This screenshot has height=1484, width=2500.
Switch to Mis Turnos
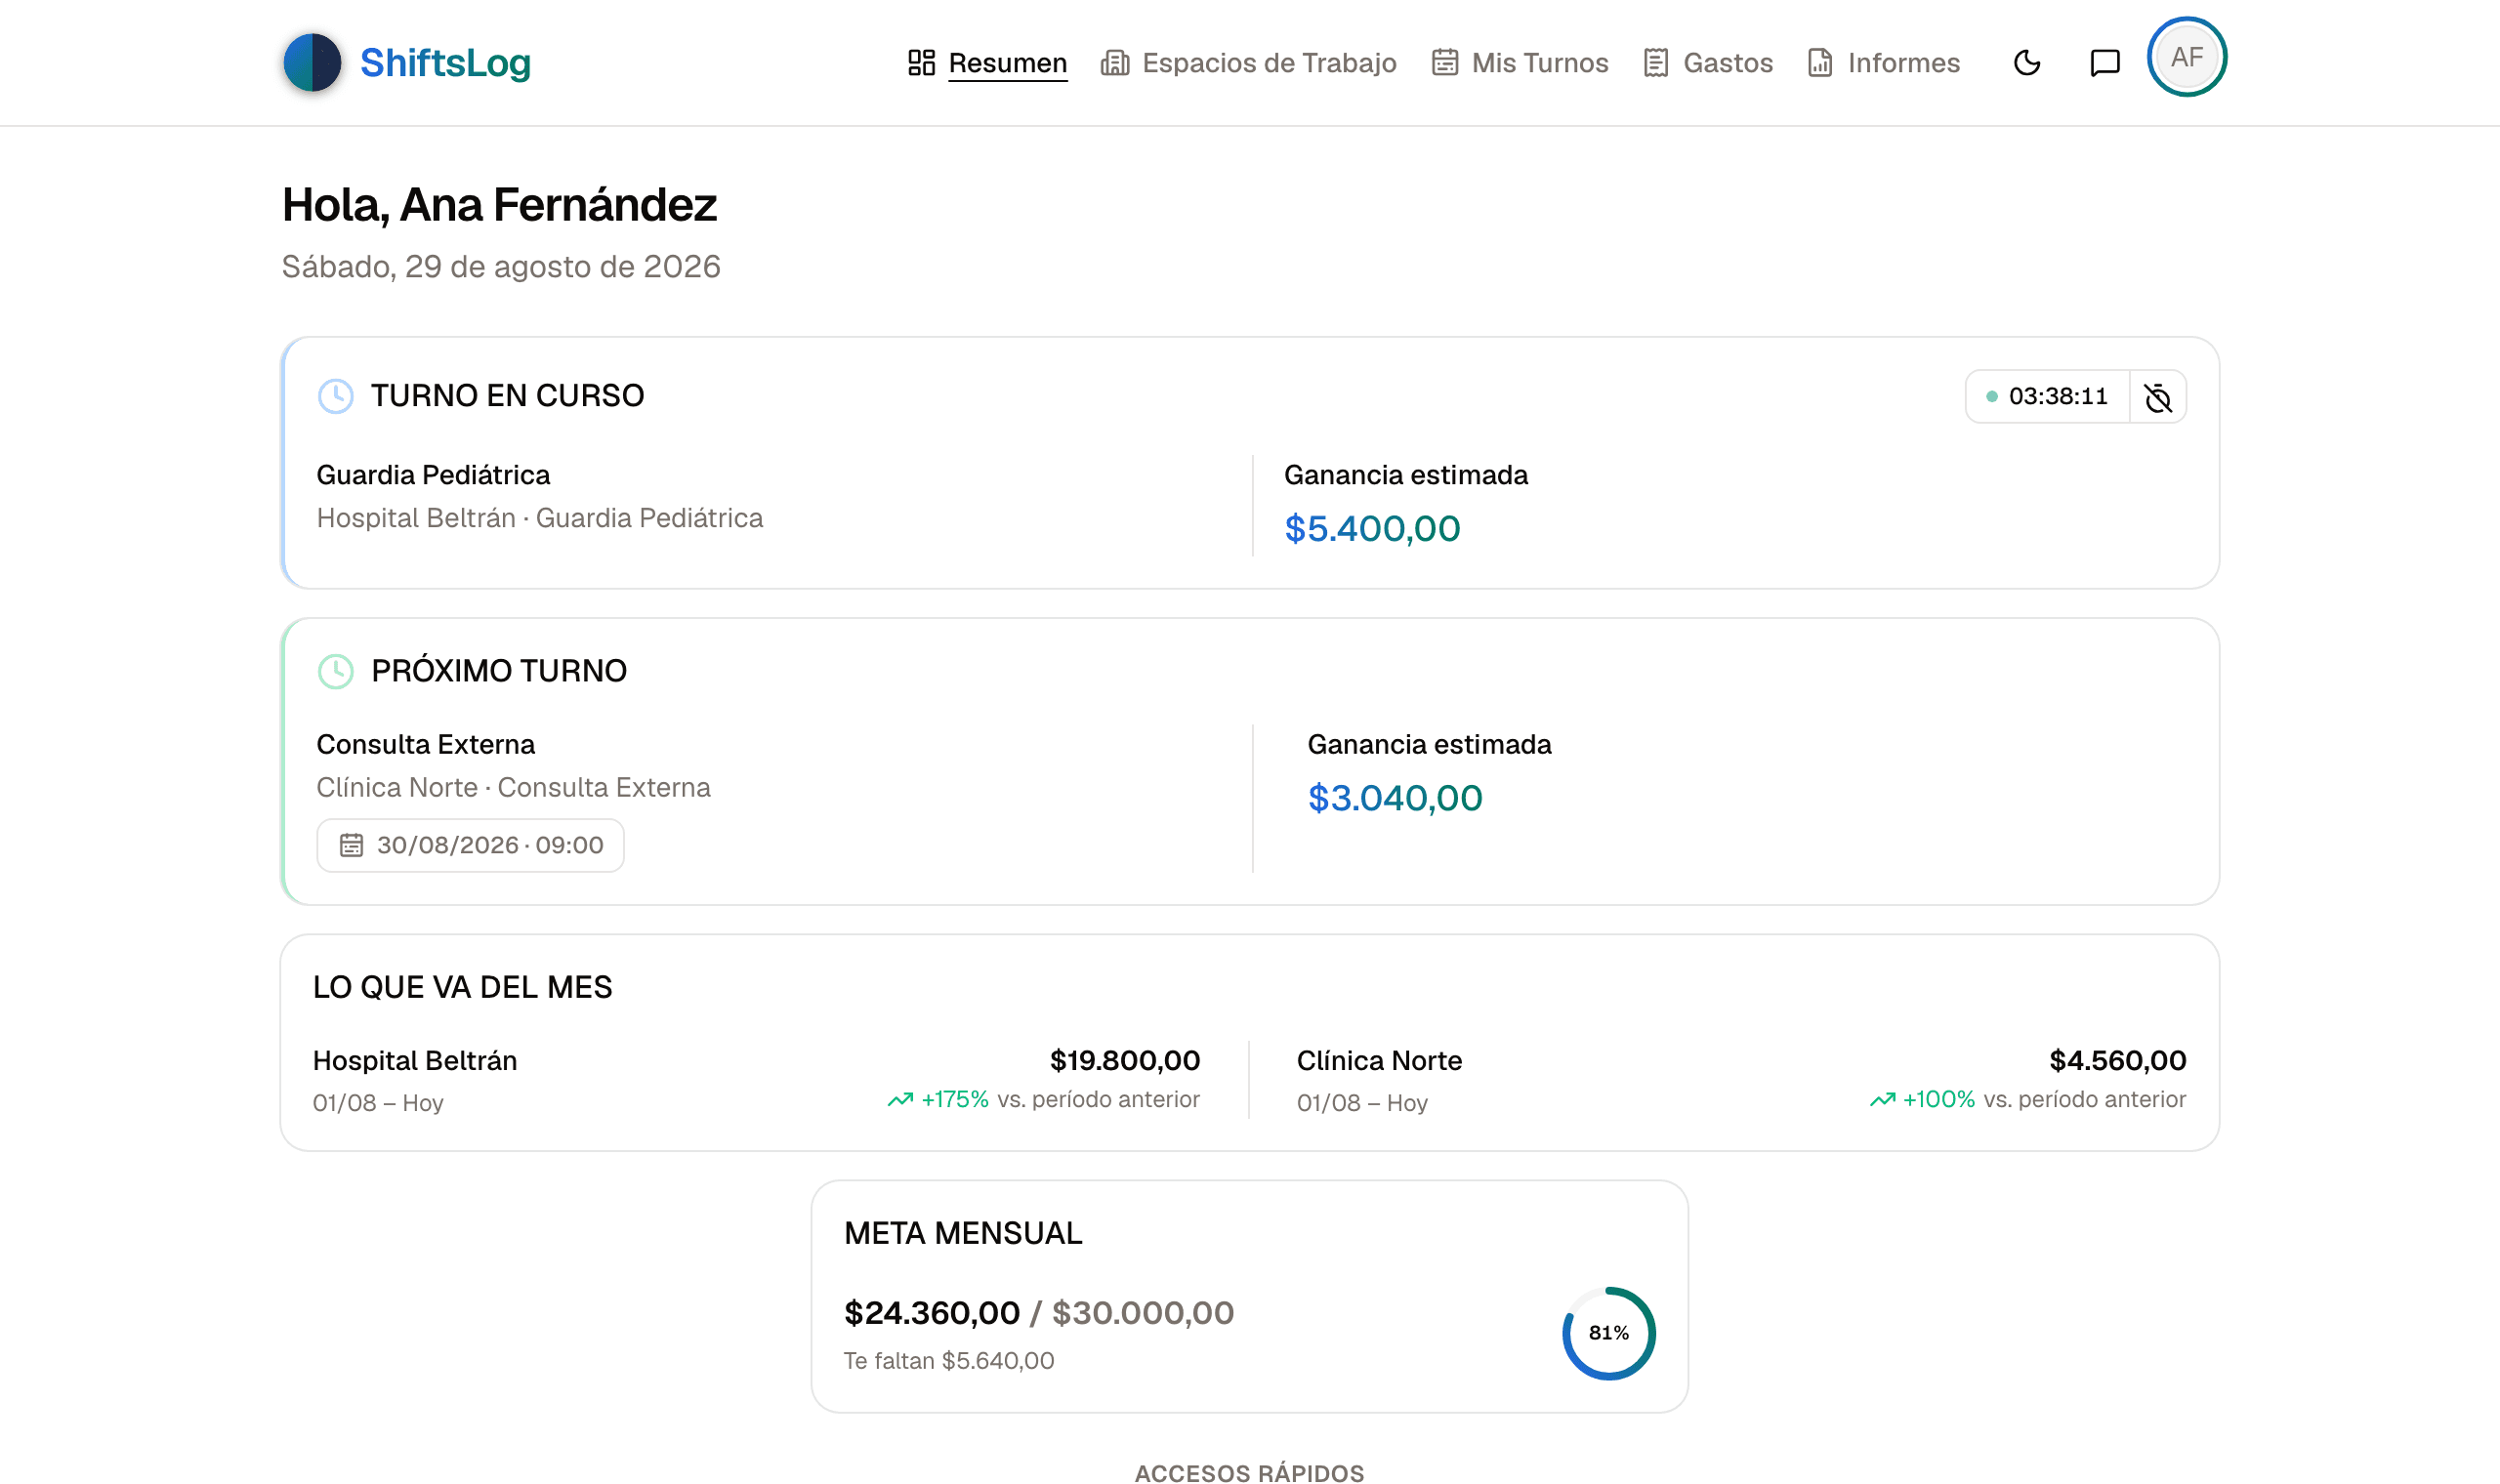coord(1520,63)
